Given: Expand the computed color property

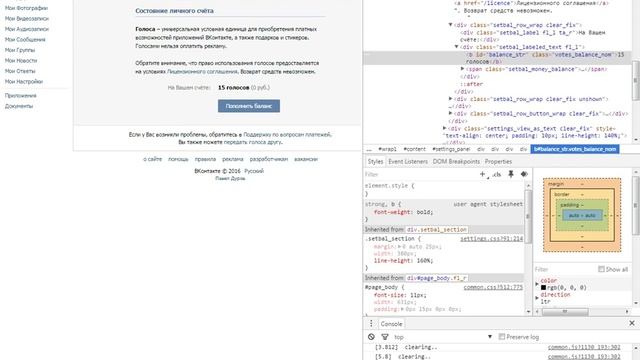Looking at the screenshot, I should click(x=537, y=284).
